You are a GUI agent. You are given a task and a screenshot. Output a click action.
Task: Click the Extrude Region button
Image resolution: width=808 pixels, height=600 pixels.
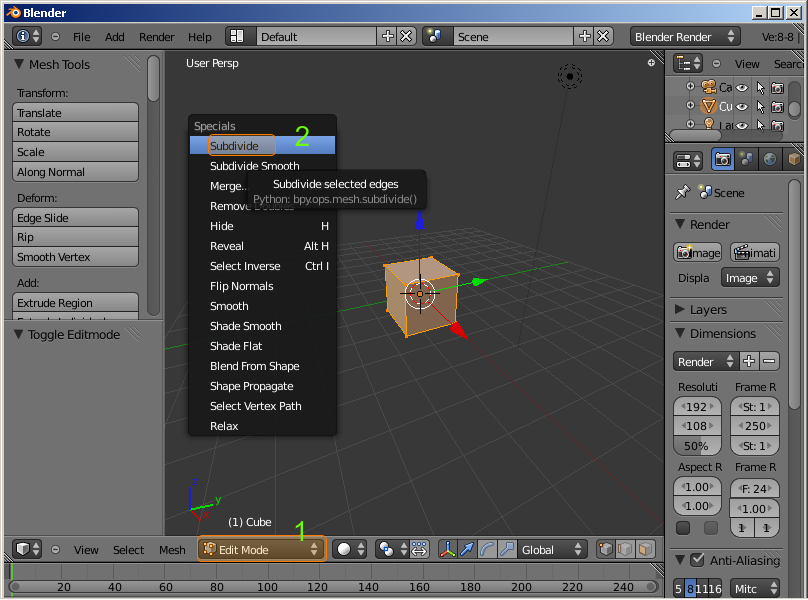point(75,303)
